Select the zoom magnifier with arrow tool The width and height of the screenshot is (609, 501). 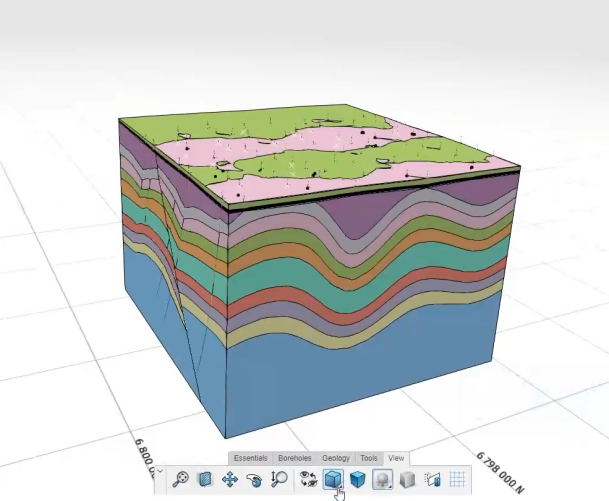279,480
